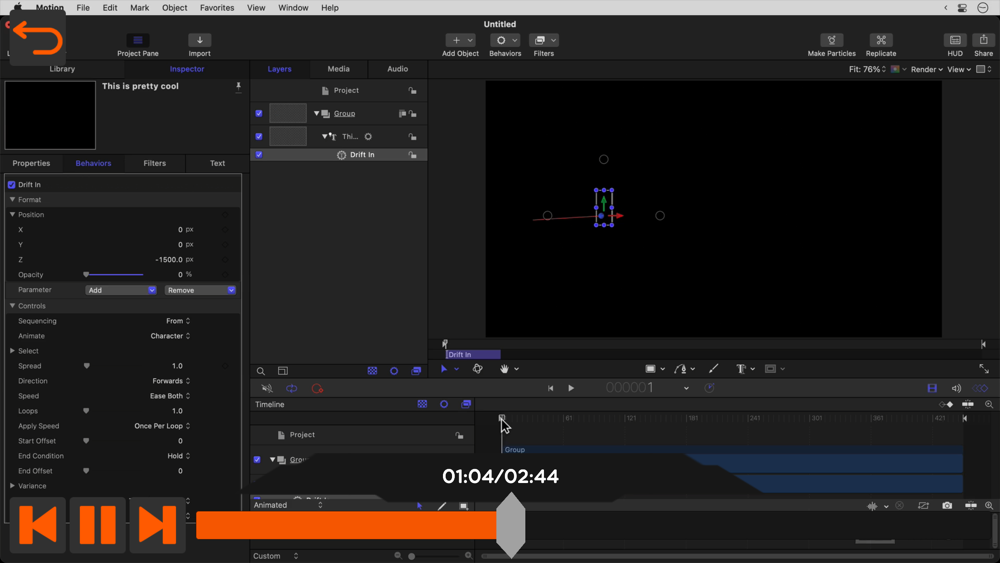Click the record animation button

(317, 388)
